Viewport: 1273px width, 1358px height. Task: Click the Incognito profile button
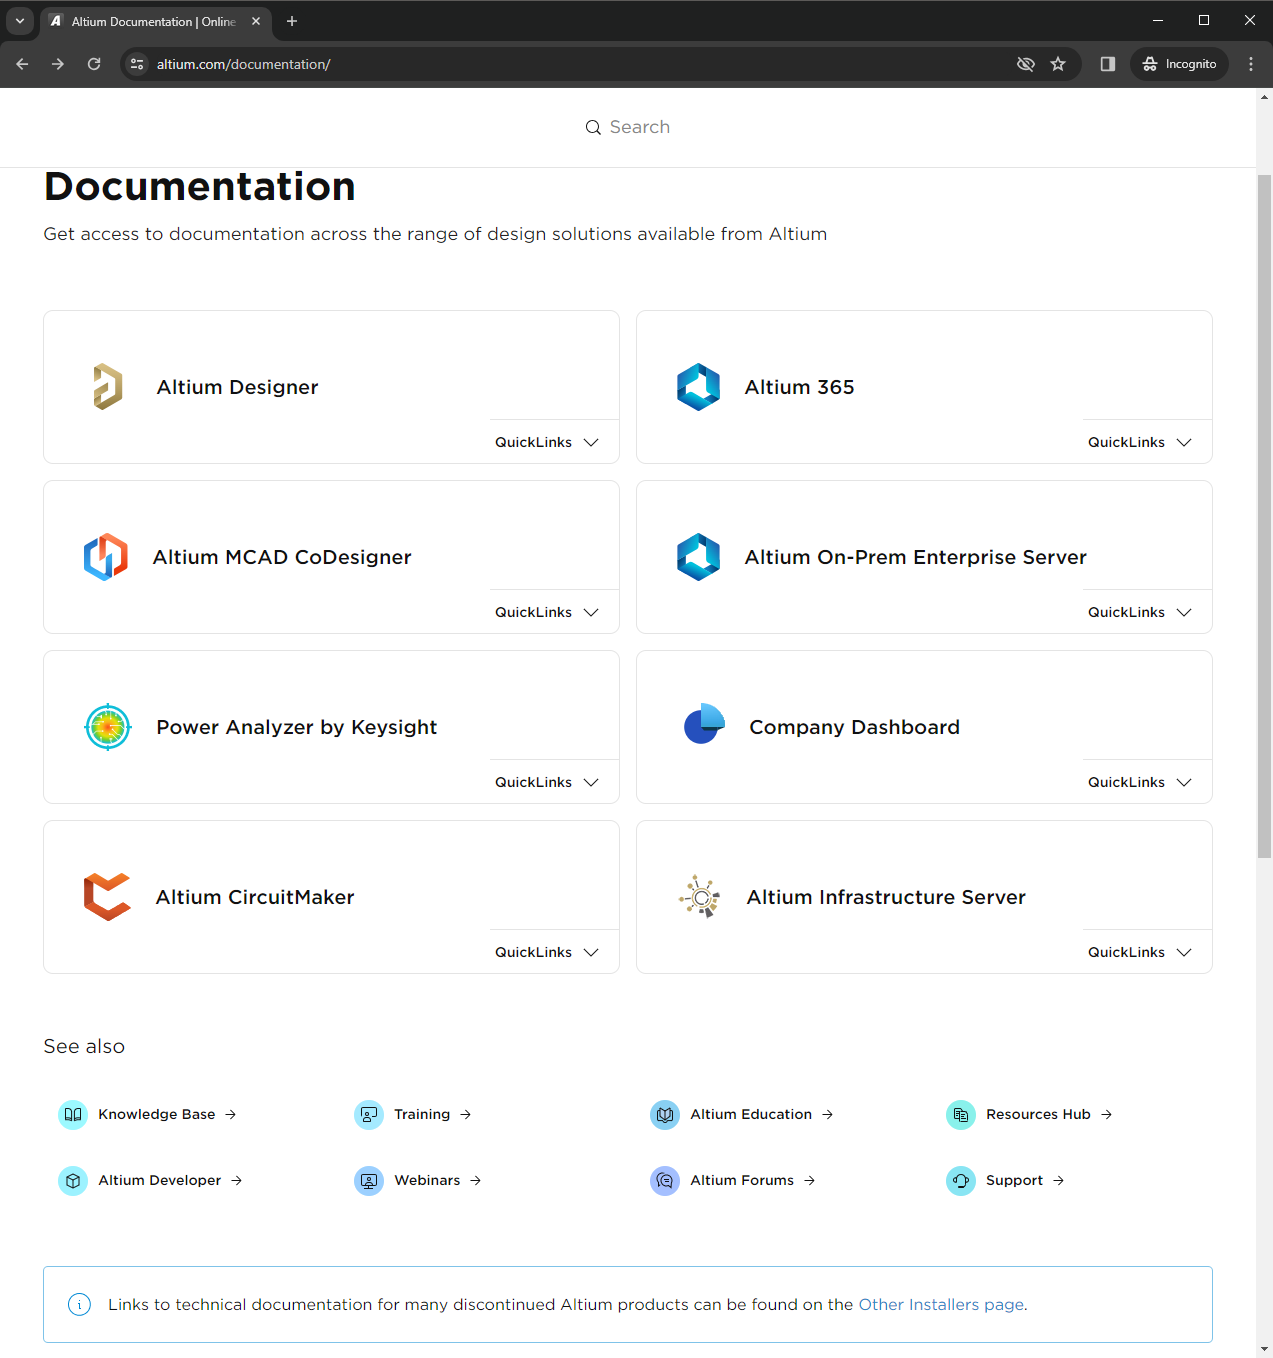point(1180,64)
